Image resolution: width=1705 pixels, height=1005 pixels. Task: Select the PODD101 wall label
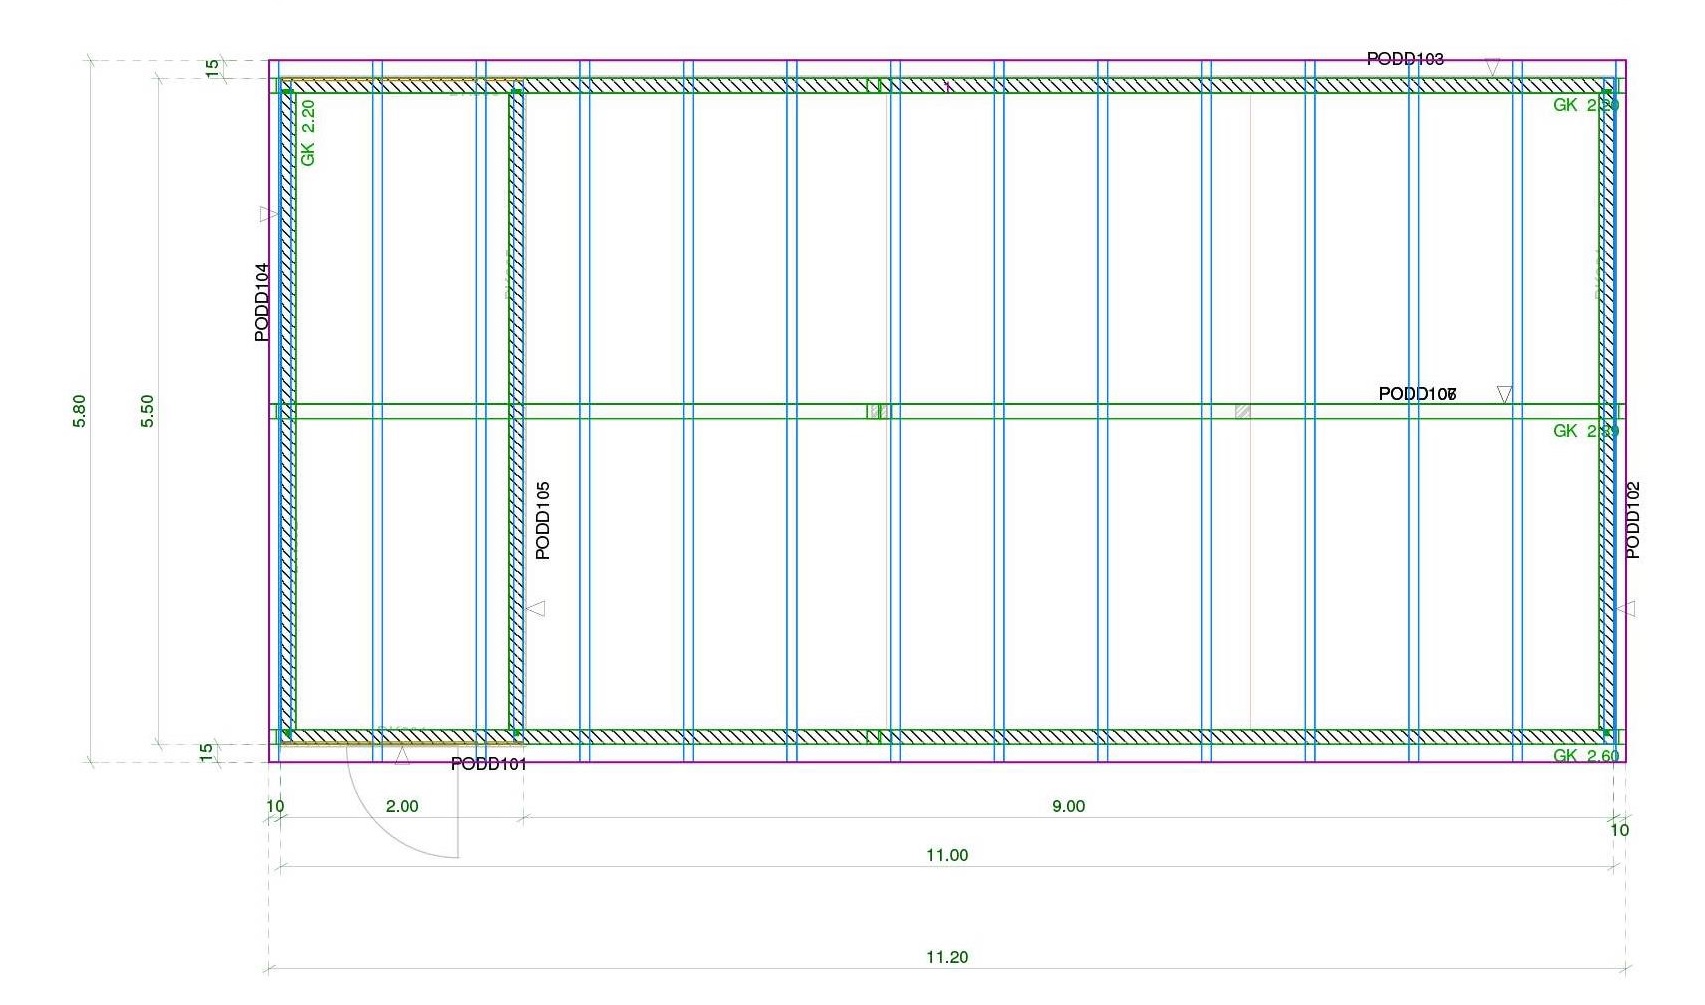[x=488, y=764]
